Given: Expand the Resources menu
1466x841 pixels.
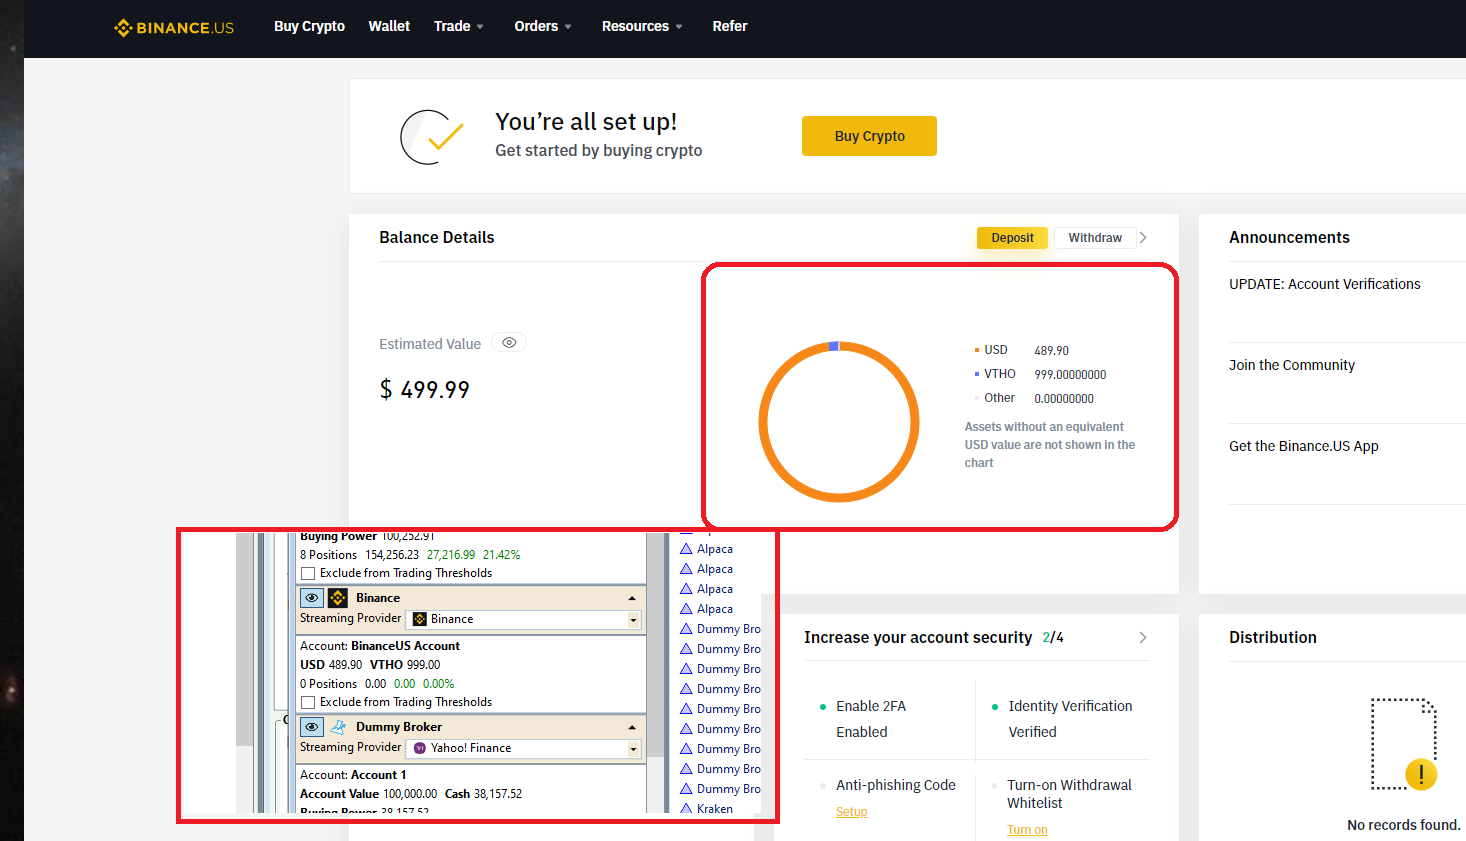Looking at the screenshot, I should pos(642,26).
